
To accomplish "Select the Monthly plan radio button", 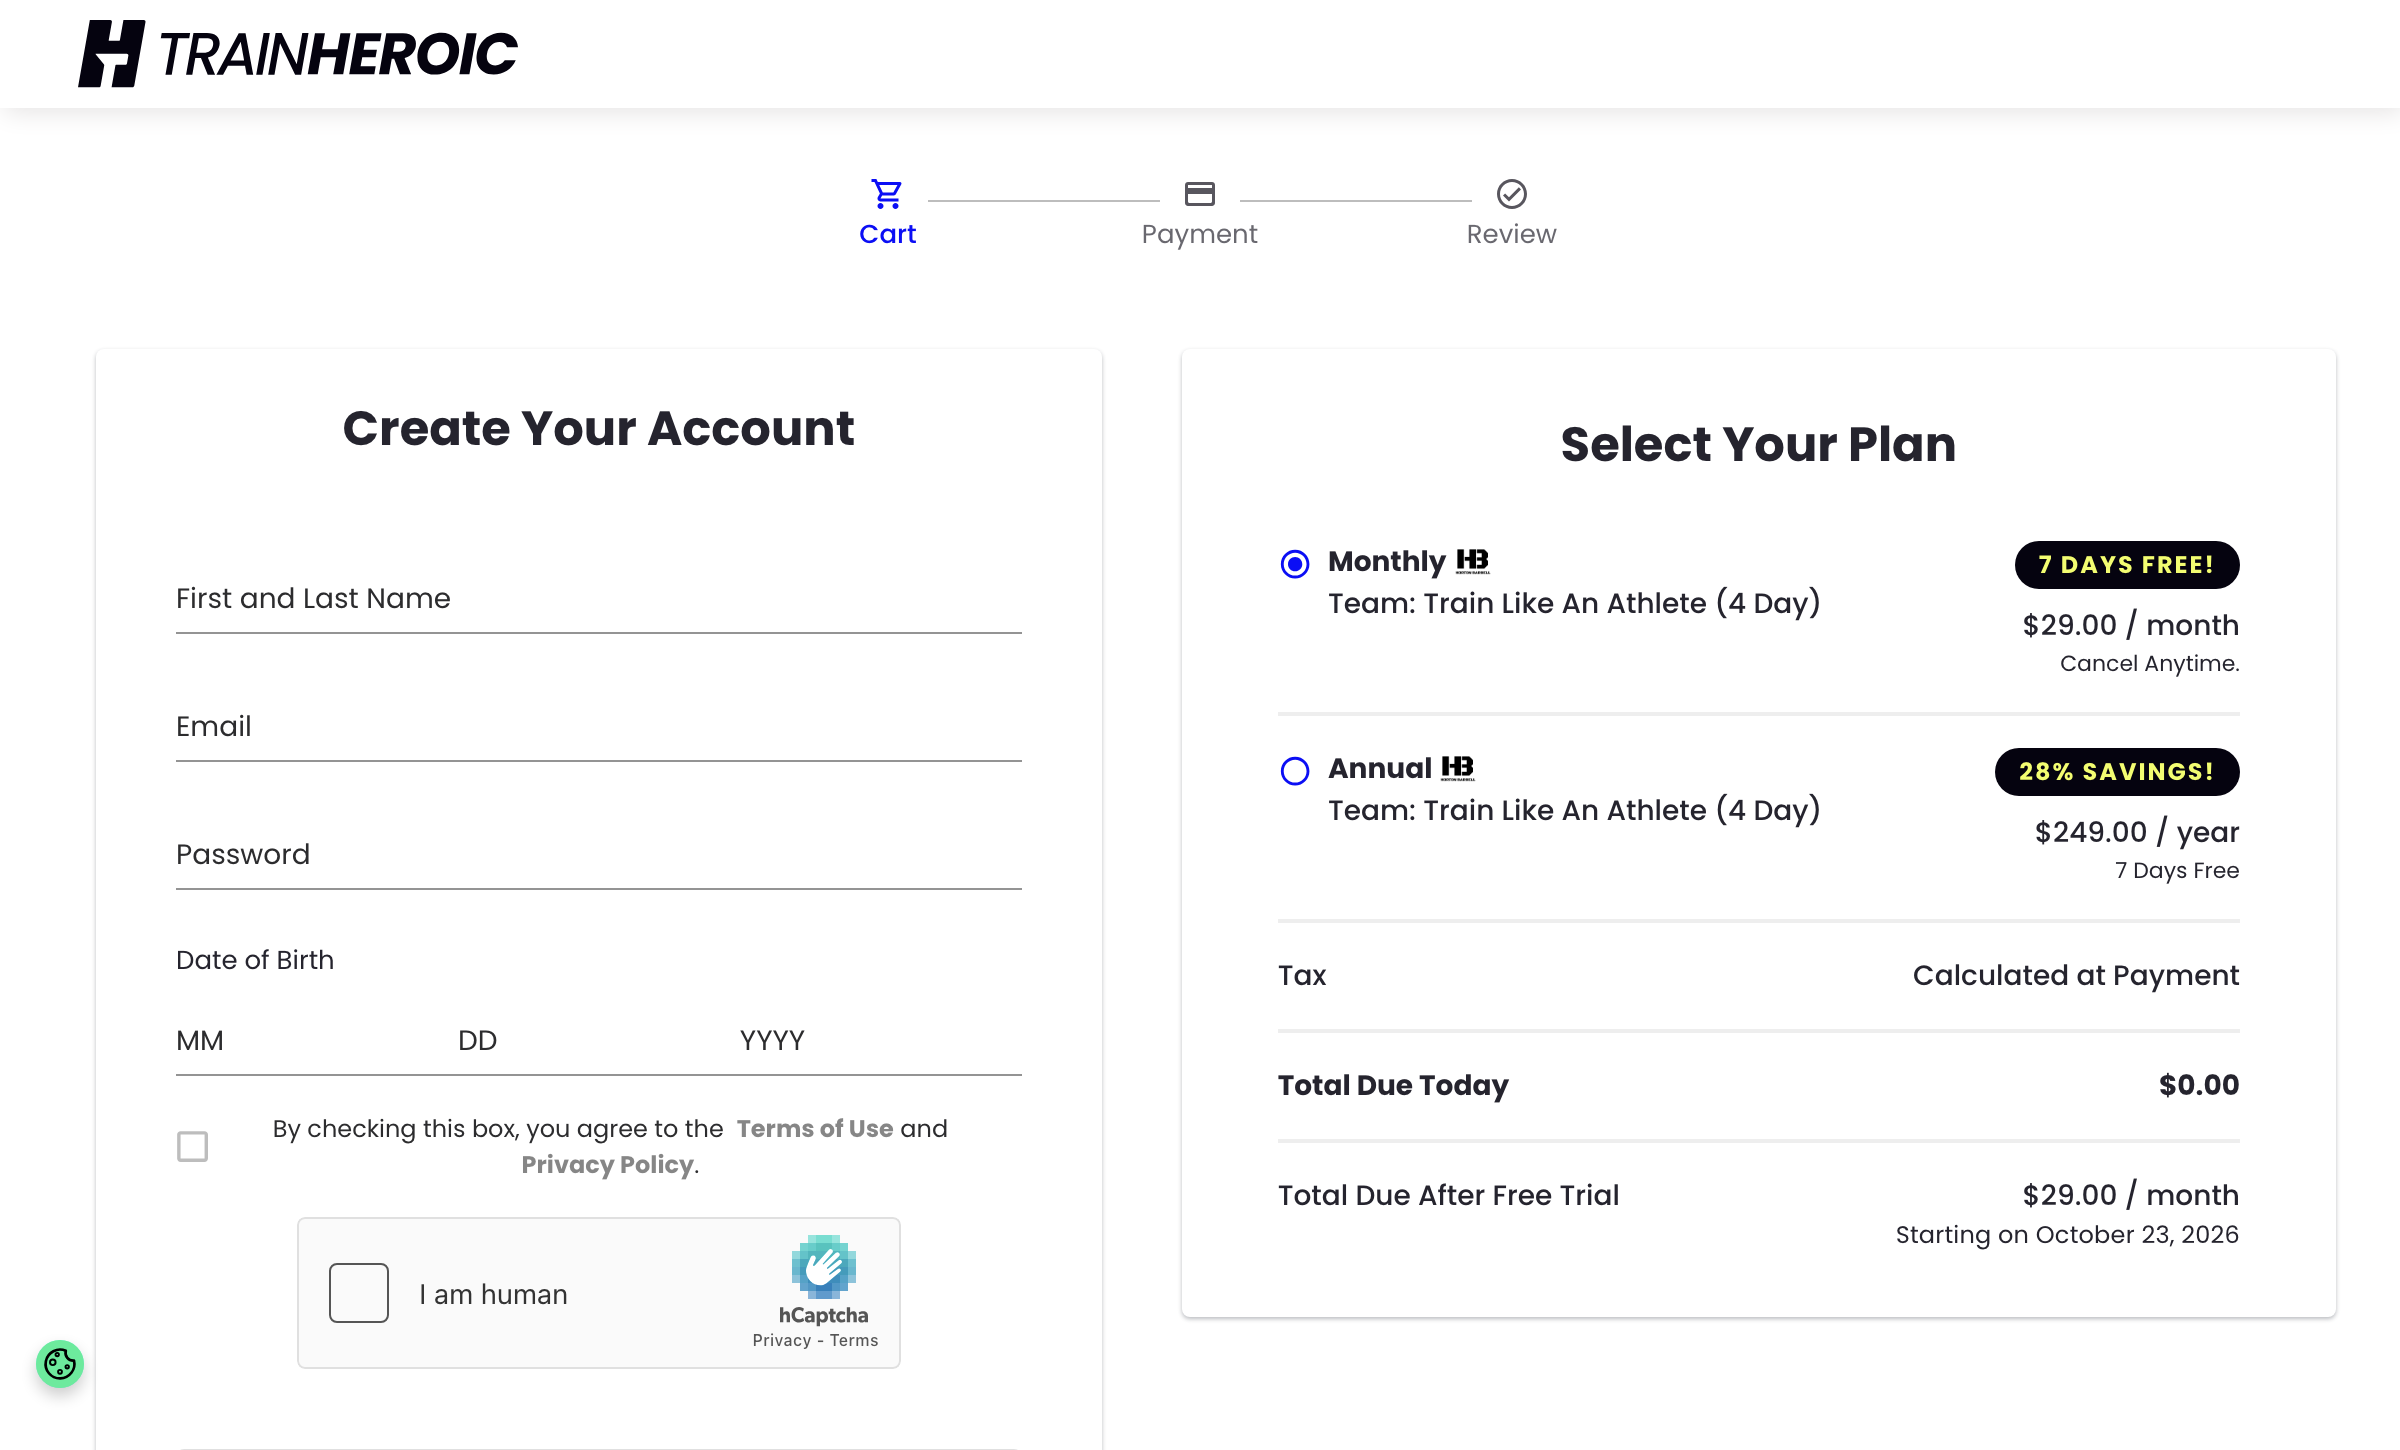I will [1295, 564].
